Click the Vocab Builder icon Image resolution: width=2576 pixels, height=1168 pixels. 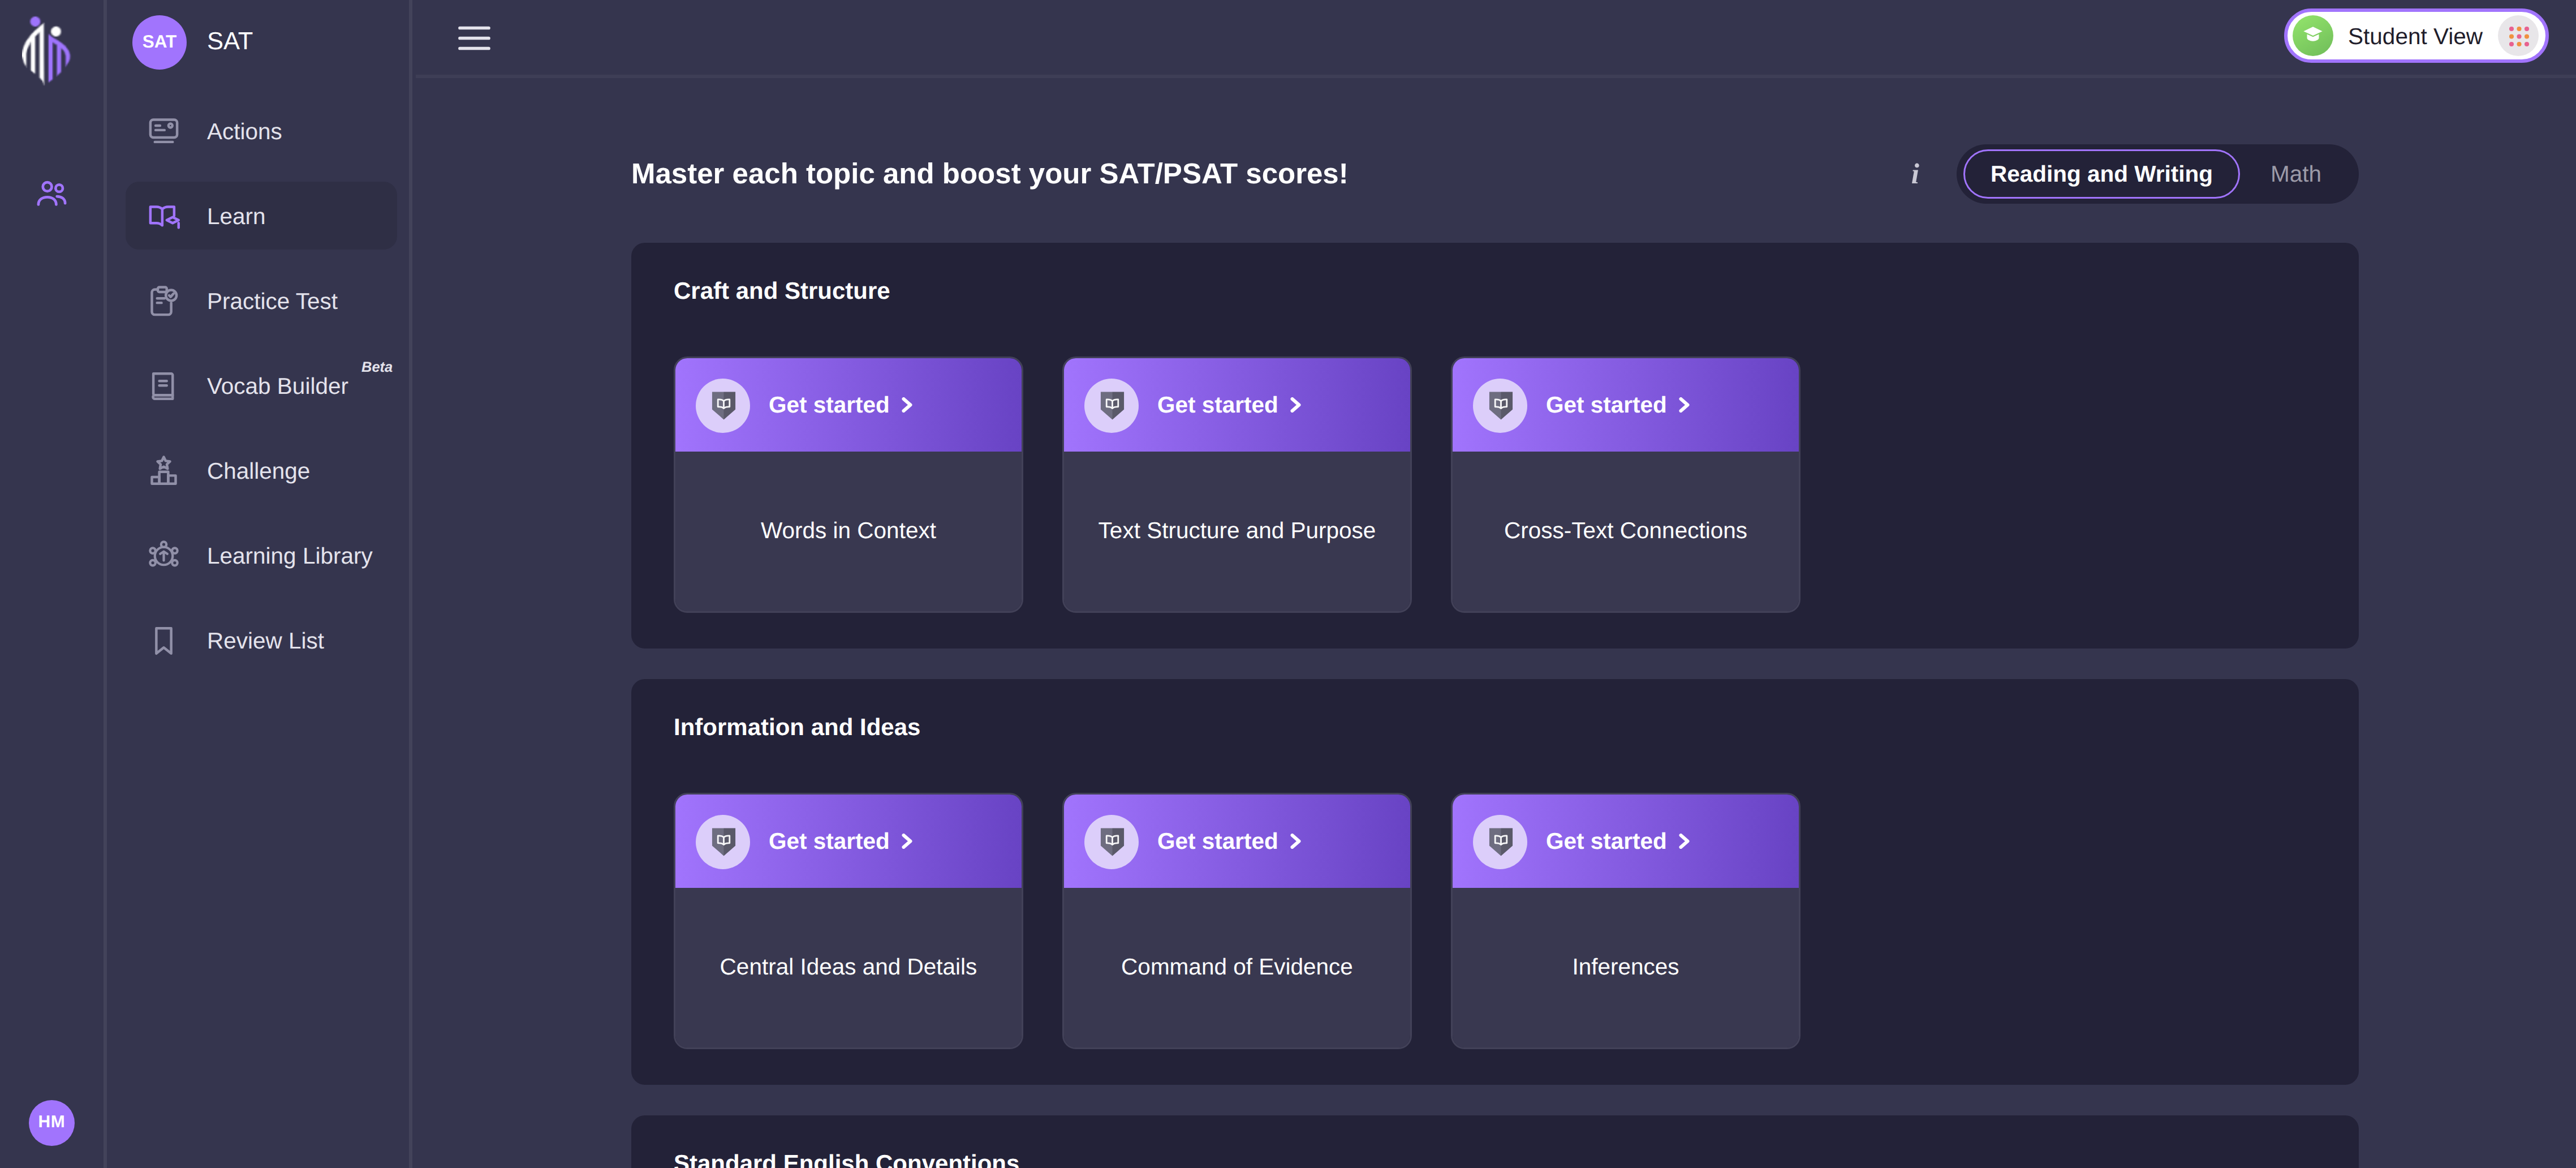point(163,386)
